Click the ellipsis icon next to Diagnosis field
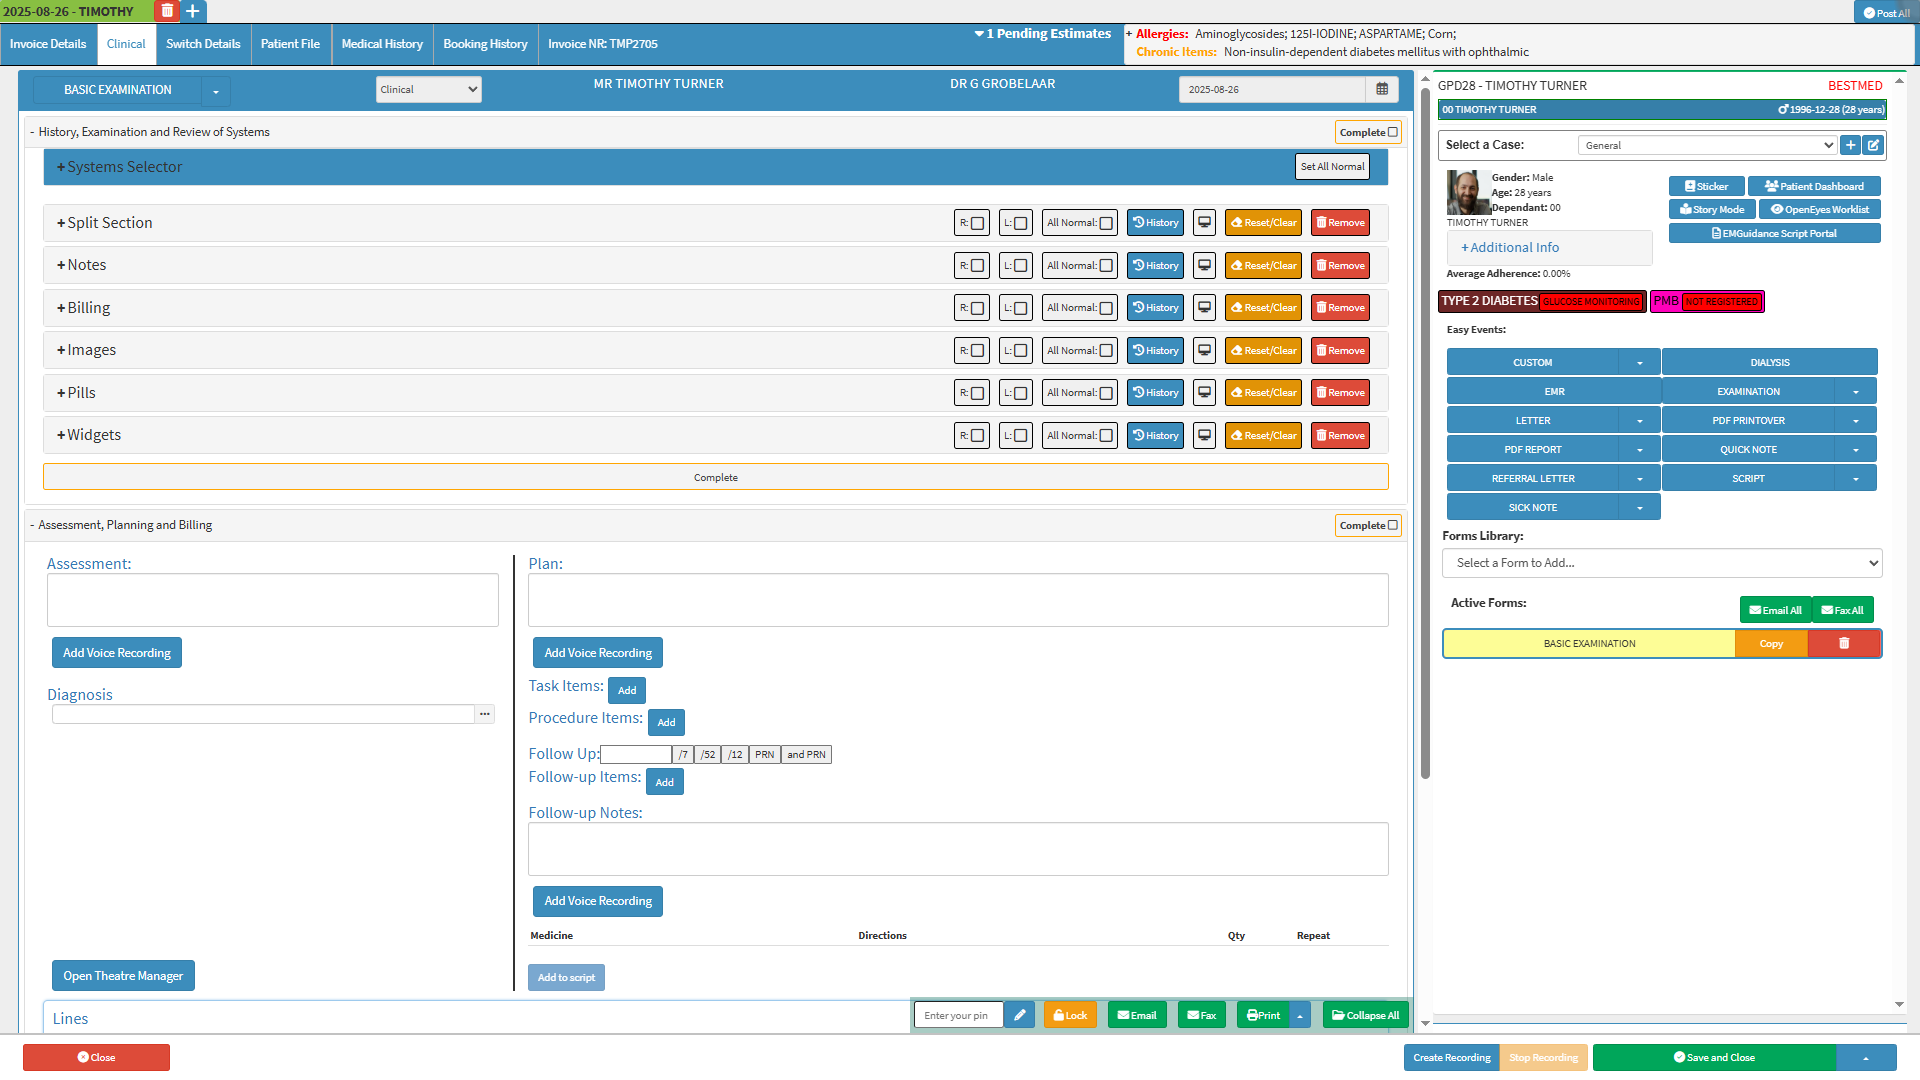This screenshot has height=1080, width=1920. (x=485, y=714)
